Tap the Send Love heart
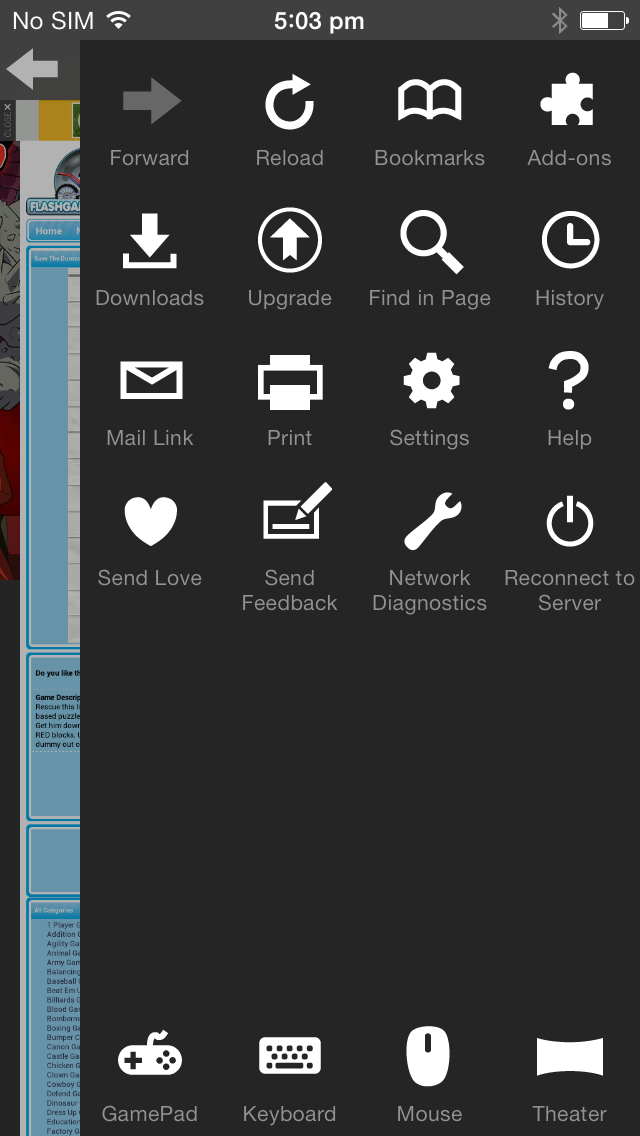The image size is (640, 1136). [150, 521]
